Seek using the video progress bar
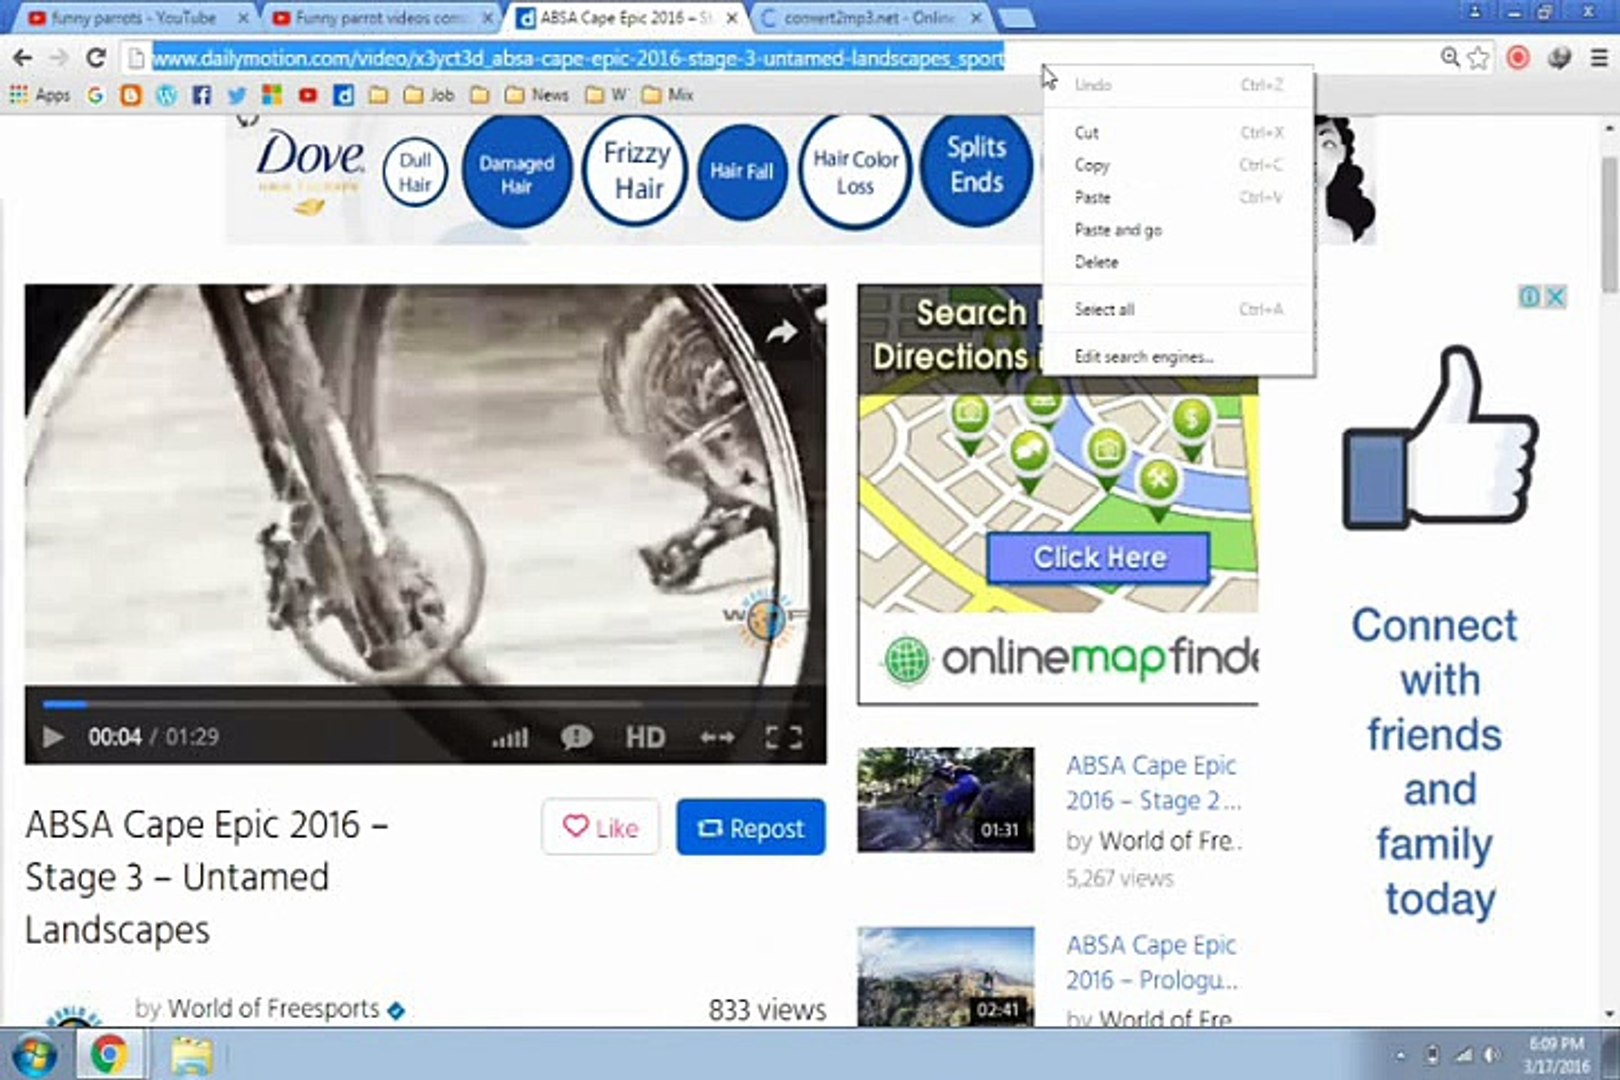This screenshot has height=1080, width=1620. coord(420,703)
